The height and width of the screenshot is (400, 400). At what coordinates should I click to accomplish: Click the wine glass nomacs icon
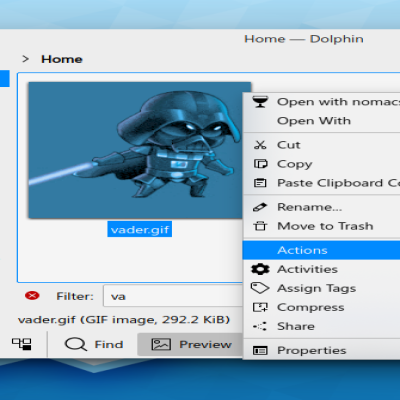pos(260,102)
